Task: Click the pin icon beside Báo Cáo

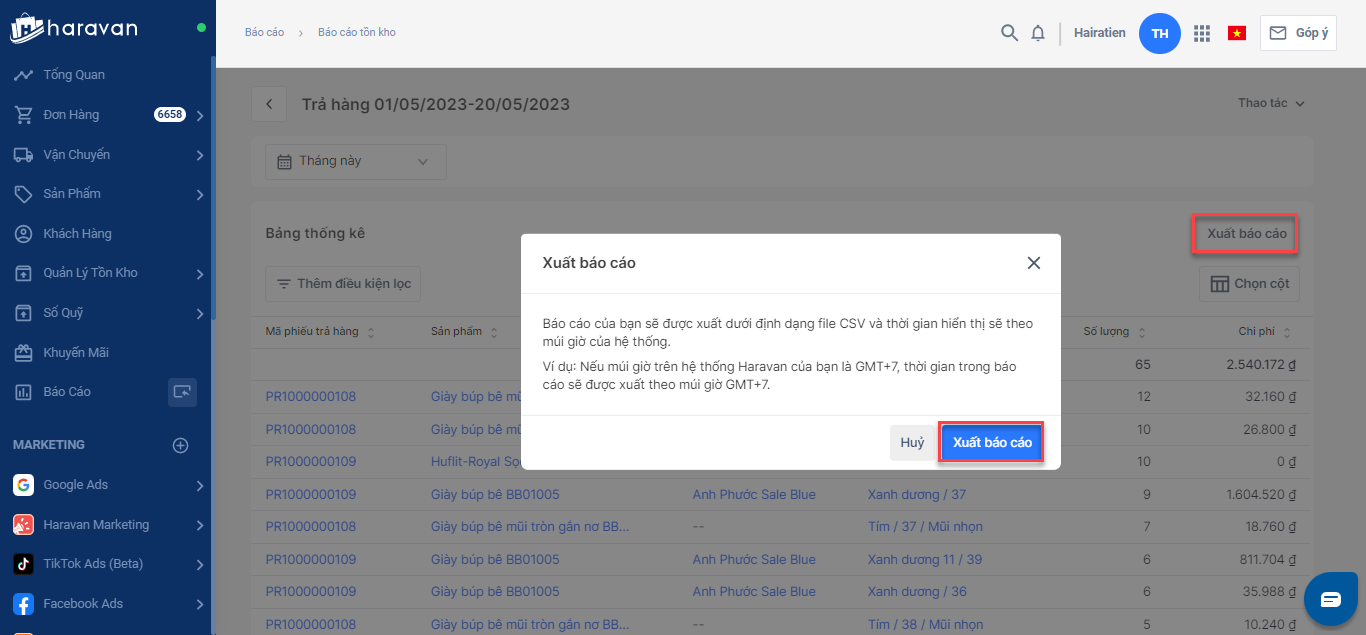Action: pos(182,392)
